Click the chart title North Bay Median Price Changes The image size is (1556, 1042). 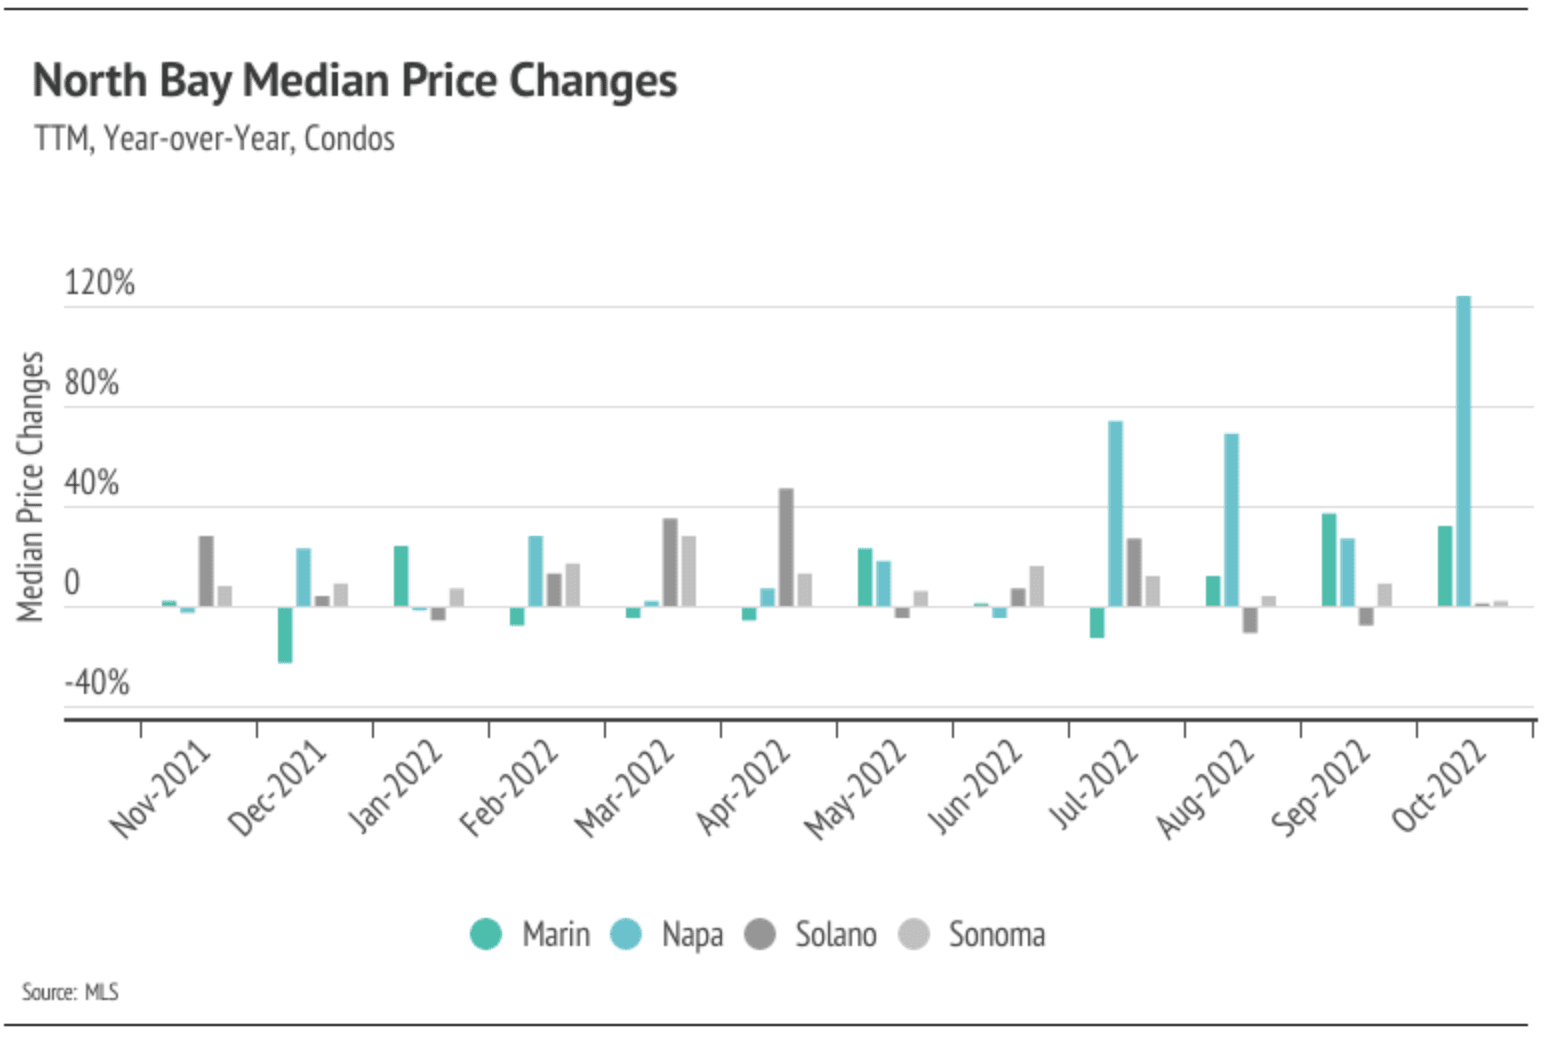click(x=355, y=81)
